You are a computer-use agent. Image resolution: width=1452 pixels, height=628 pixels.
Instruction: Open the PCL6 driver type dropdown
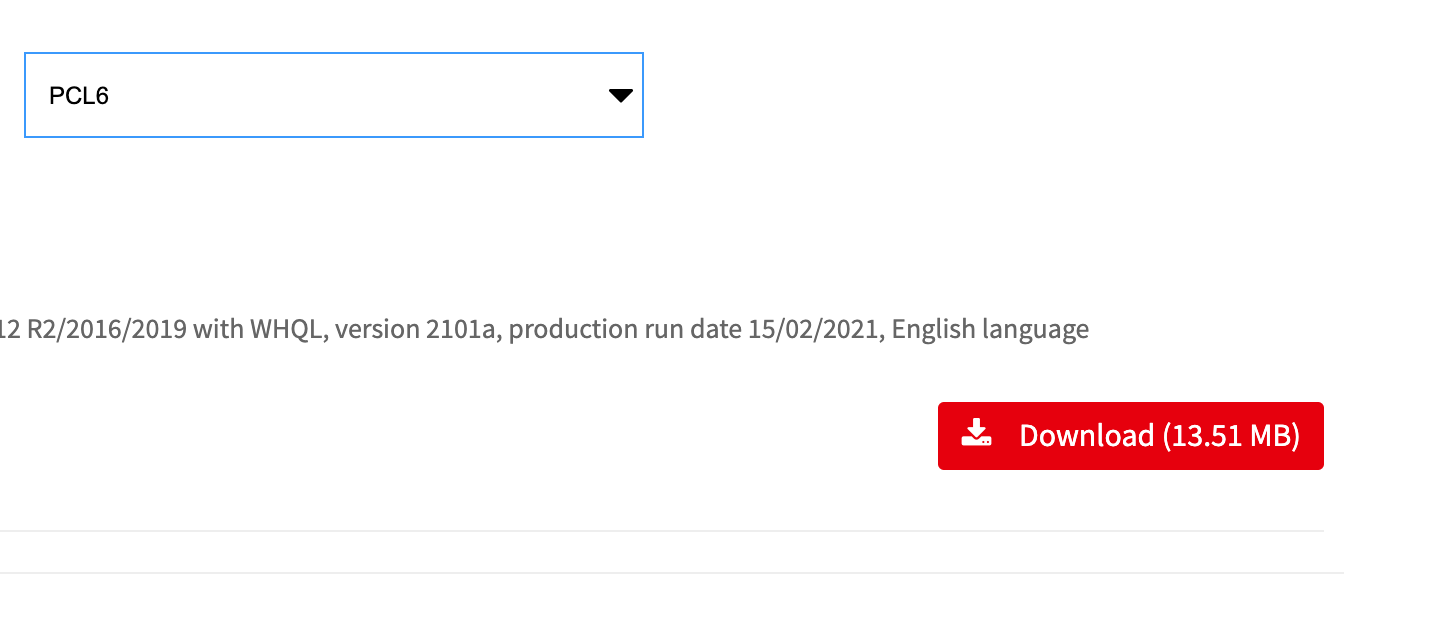[333, 95]
